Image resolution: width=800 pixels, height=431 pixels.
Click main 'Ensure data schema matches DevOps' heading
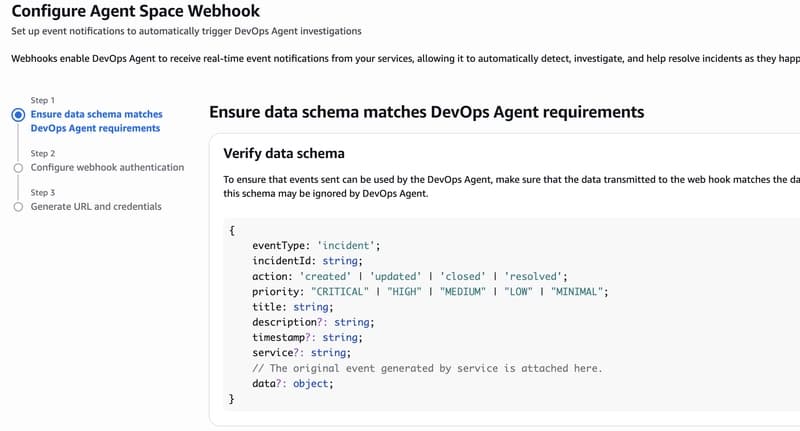427,112
